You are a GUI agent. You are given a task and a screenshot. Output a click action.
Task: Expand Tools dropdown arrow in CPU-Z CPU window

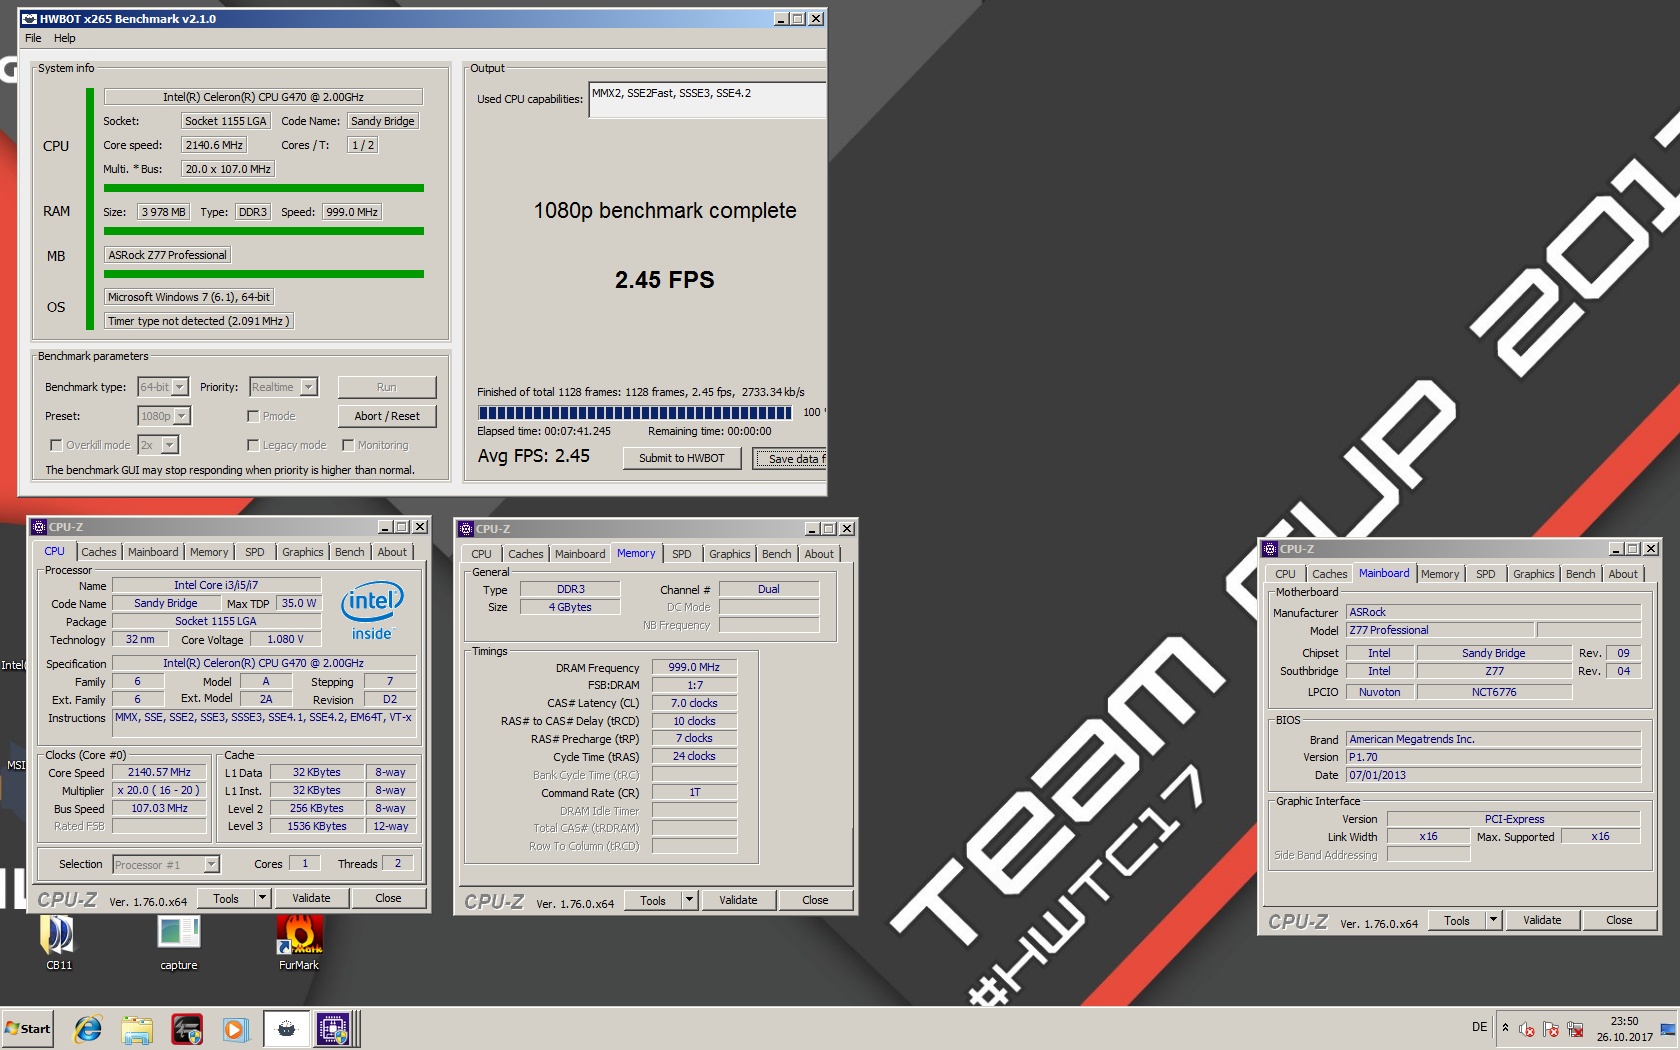pyautogui.click(x=262, y=898)
